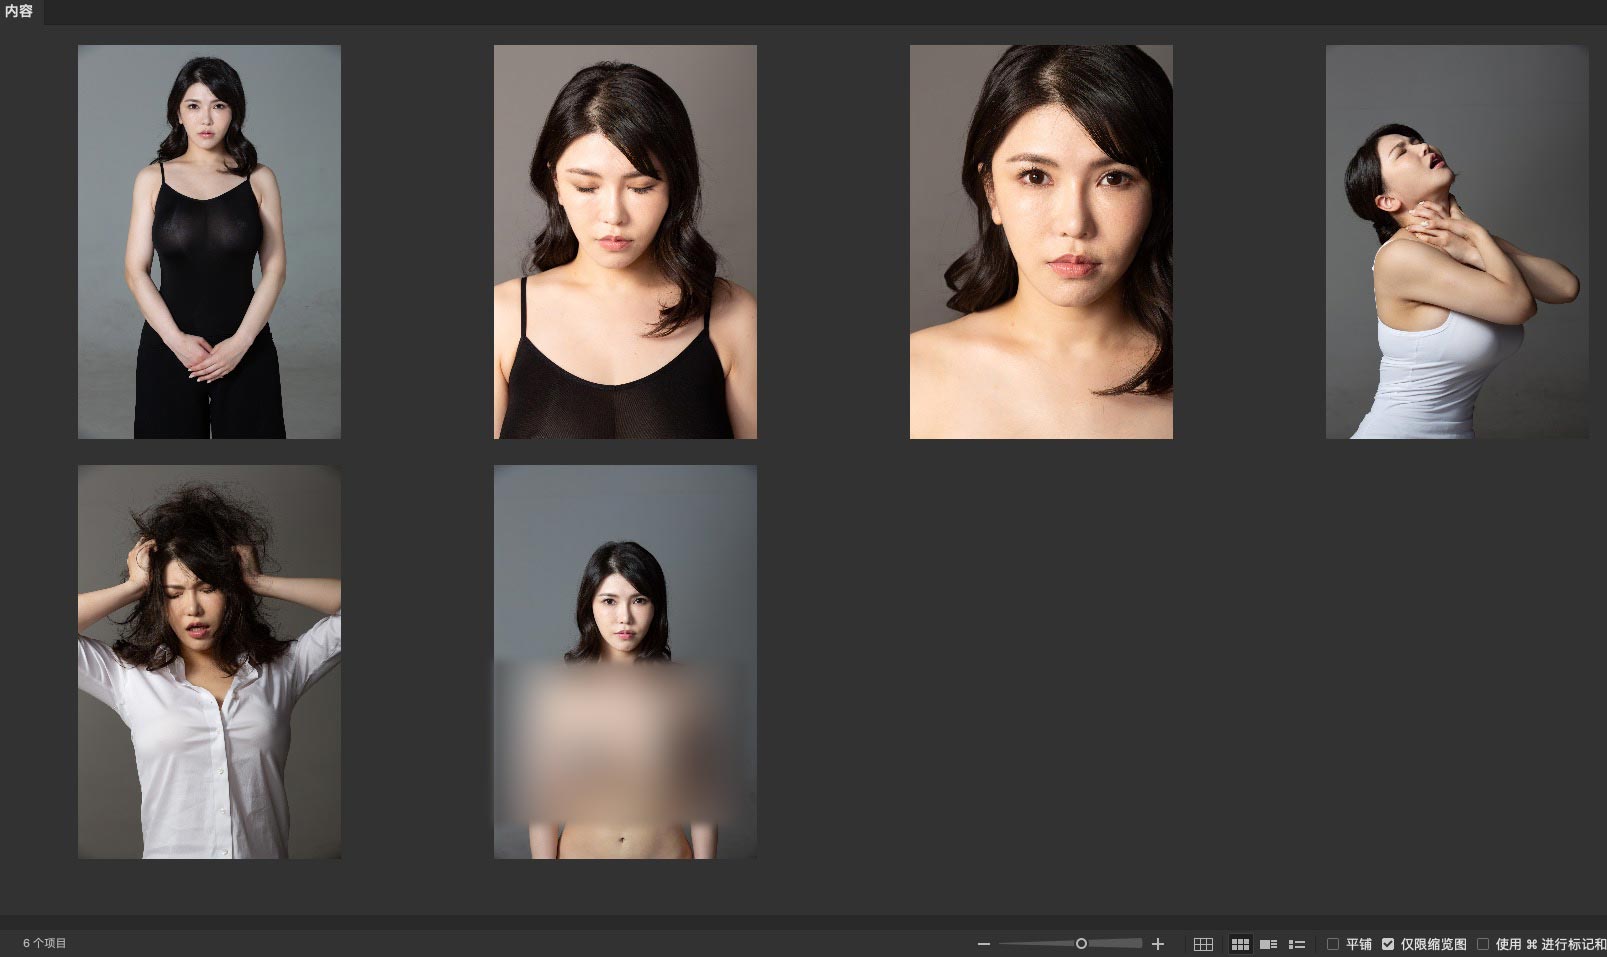The width and height of the screenshot is (1607, 957).
Task: Click the lock thumbnail grid icon
Action: pyautogui.click(x=1203, y=944)
